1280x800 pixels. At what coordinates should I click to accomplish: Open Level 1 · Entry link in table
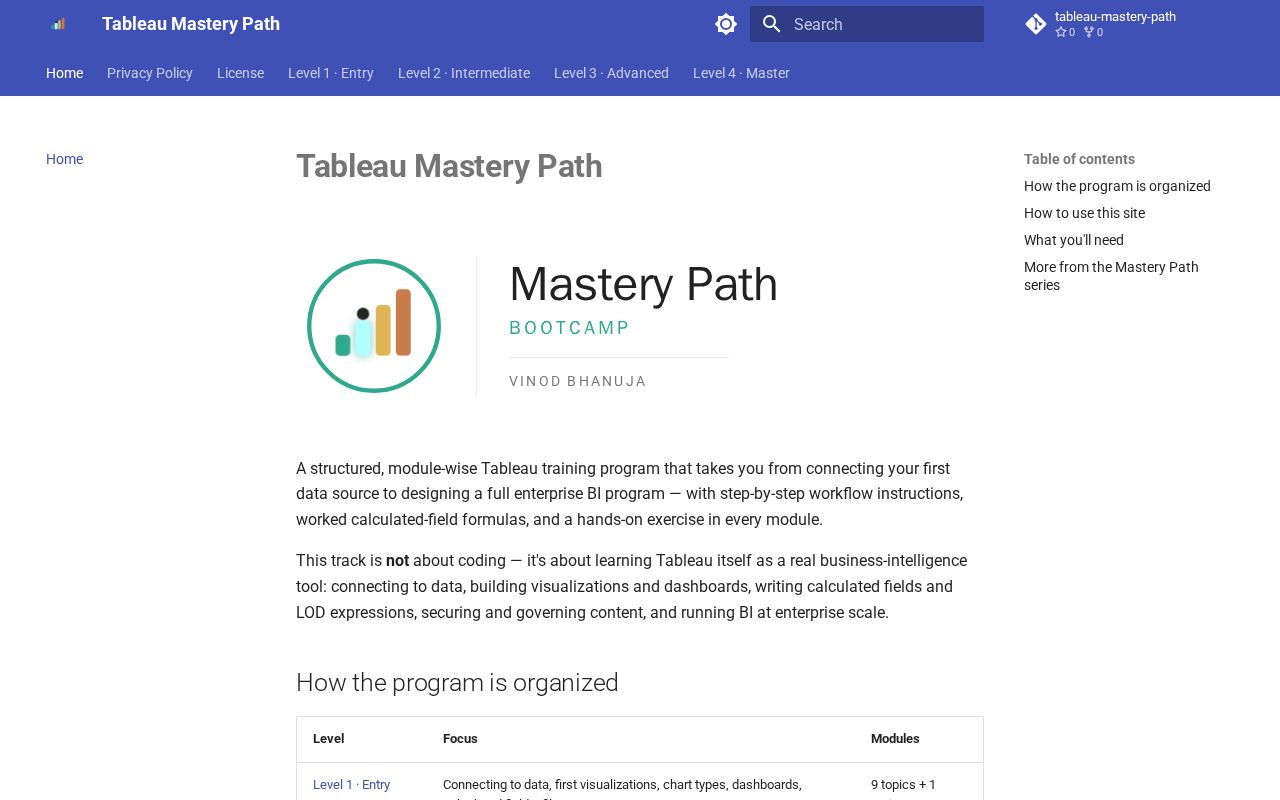[x=351, y=785]
